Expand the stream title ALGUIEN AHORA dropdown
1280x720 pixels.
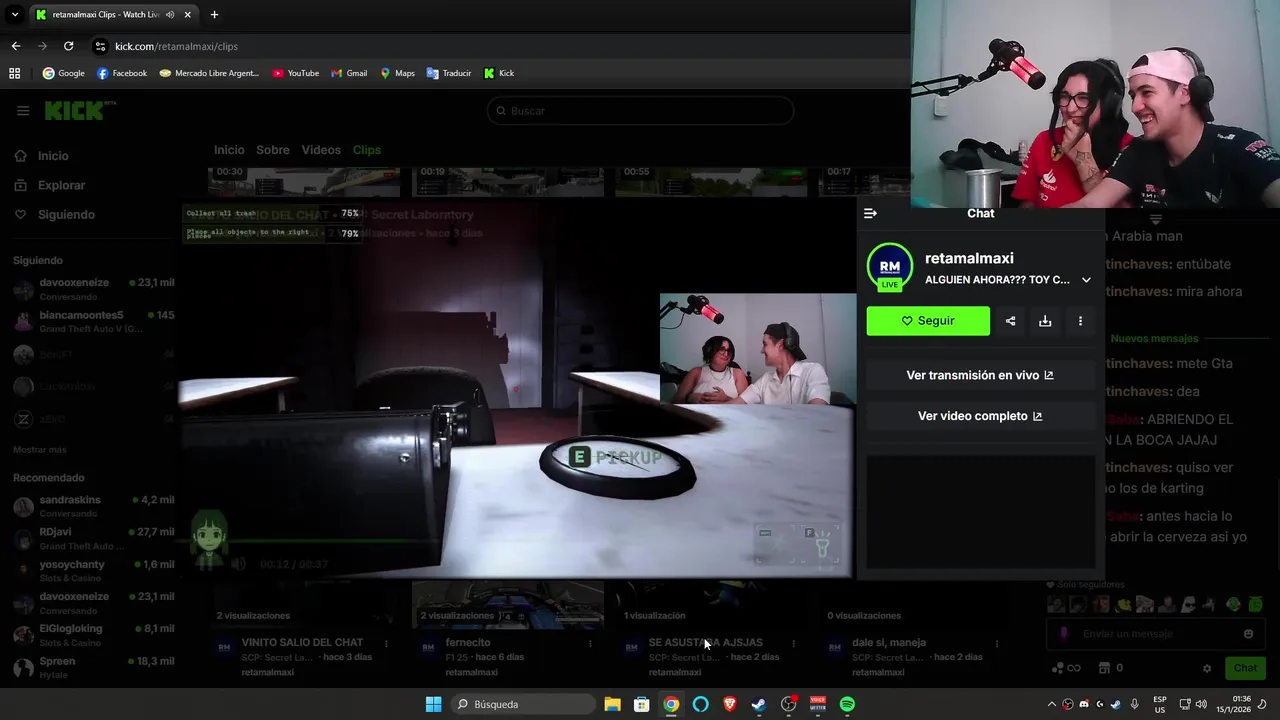pos(1086,280)
